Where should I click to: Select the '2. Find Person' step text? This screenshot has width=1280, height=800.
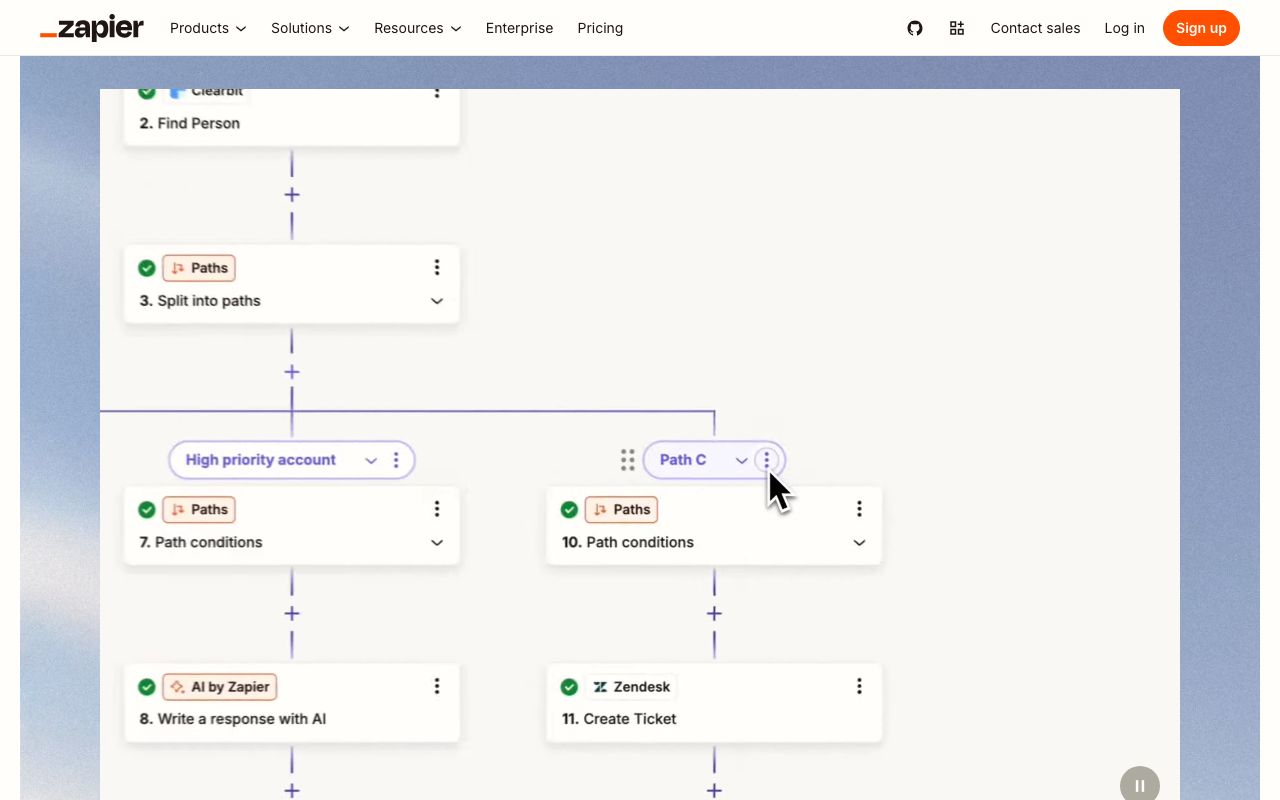click(x=190, y=124)
